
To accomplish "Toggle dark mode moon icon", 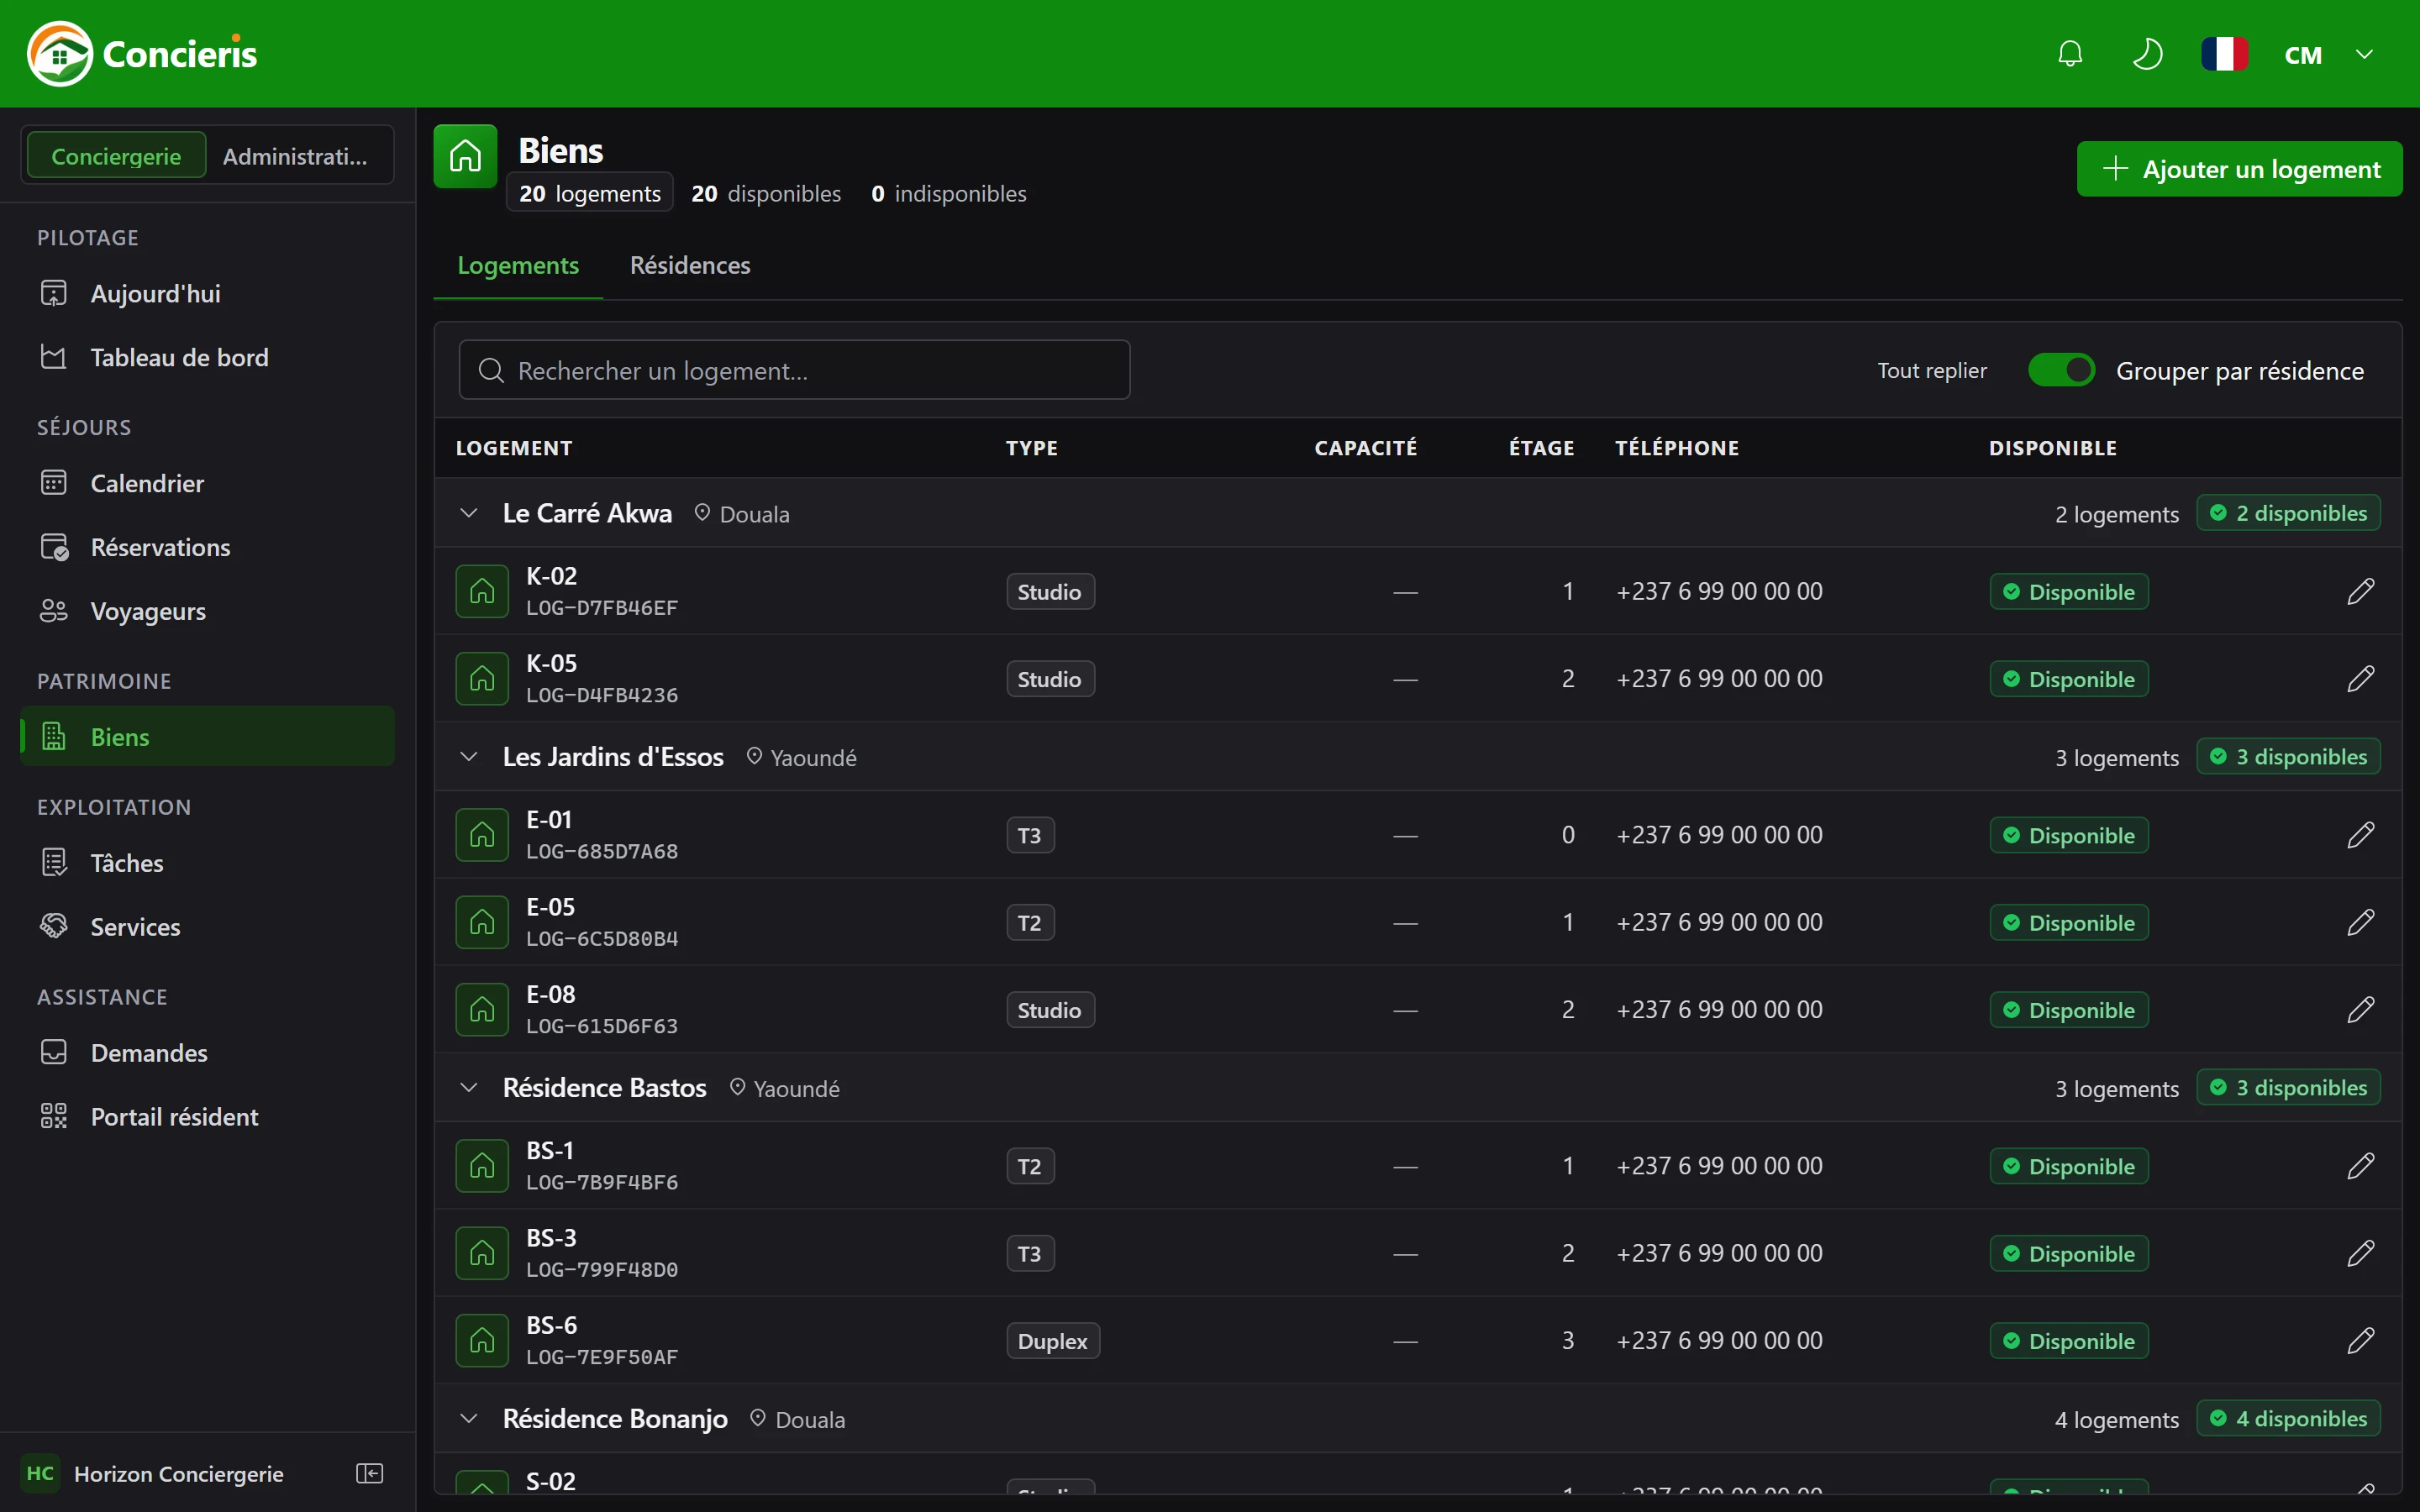I will 2147,54.
